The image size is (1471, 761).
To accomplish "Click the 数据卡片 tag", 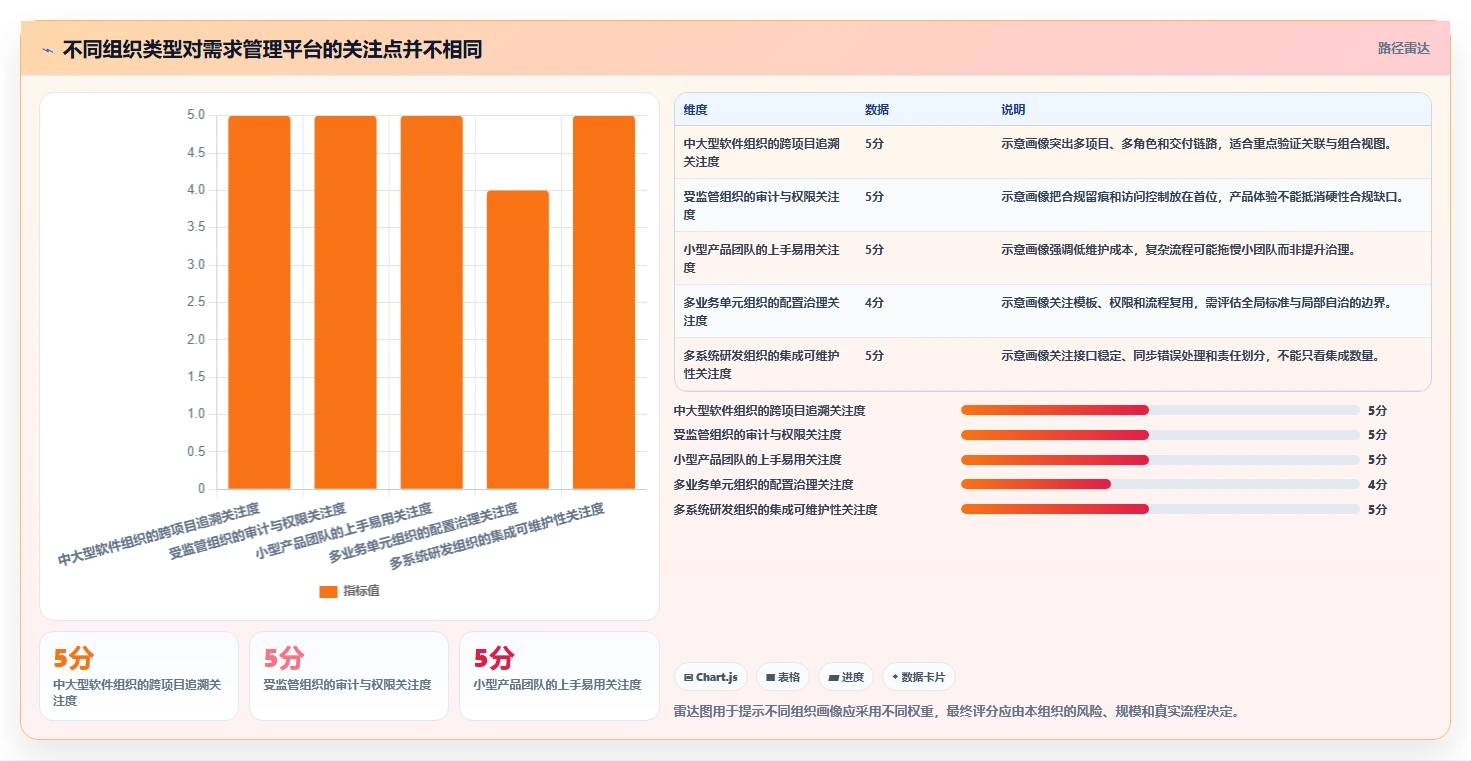I will (x=918, y=677).
